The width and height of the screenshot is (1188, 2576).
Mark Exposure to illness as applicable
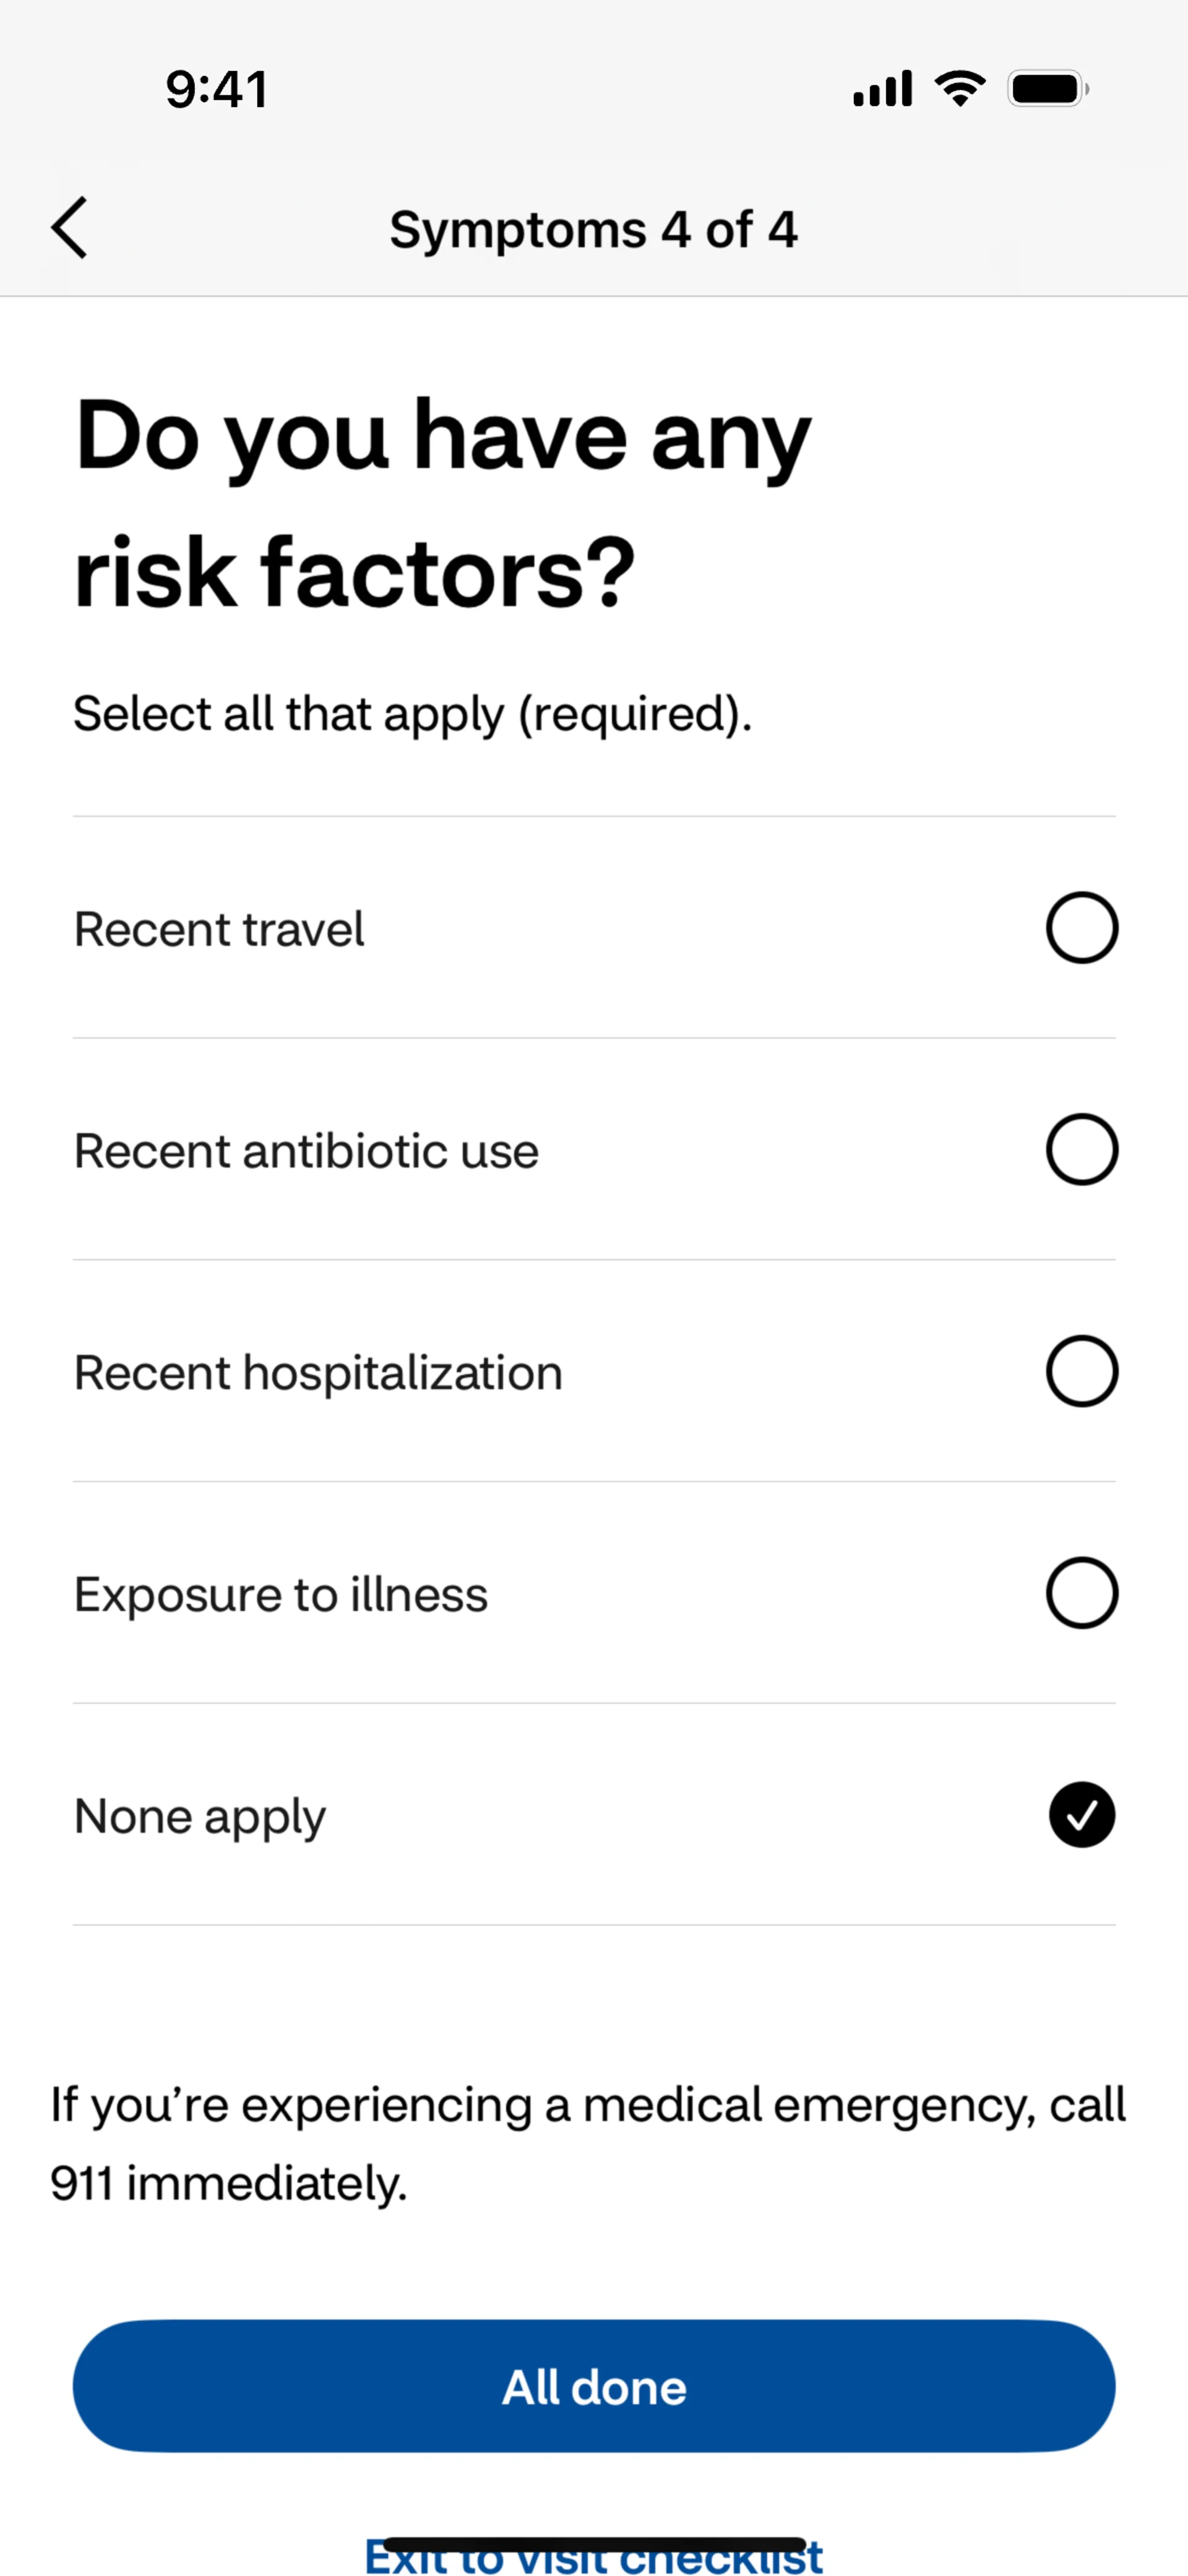click(1081, 1593)
